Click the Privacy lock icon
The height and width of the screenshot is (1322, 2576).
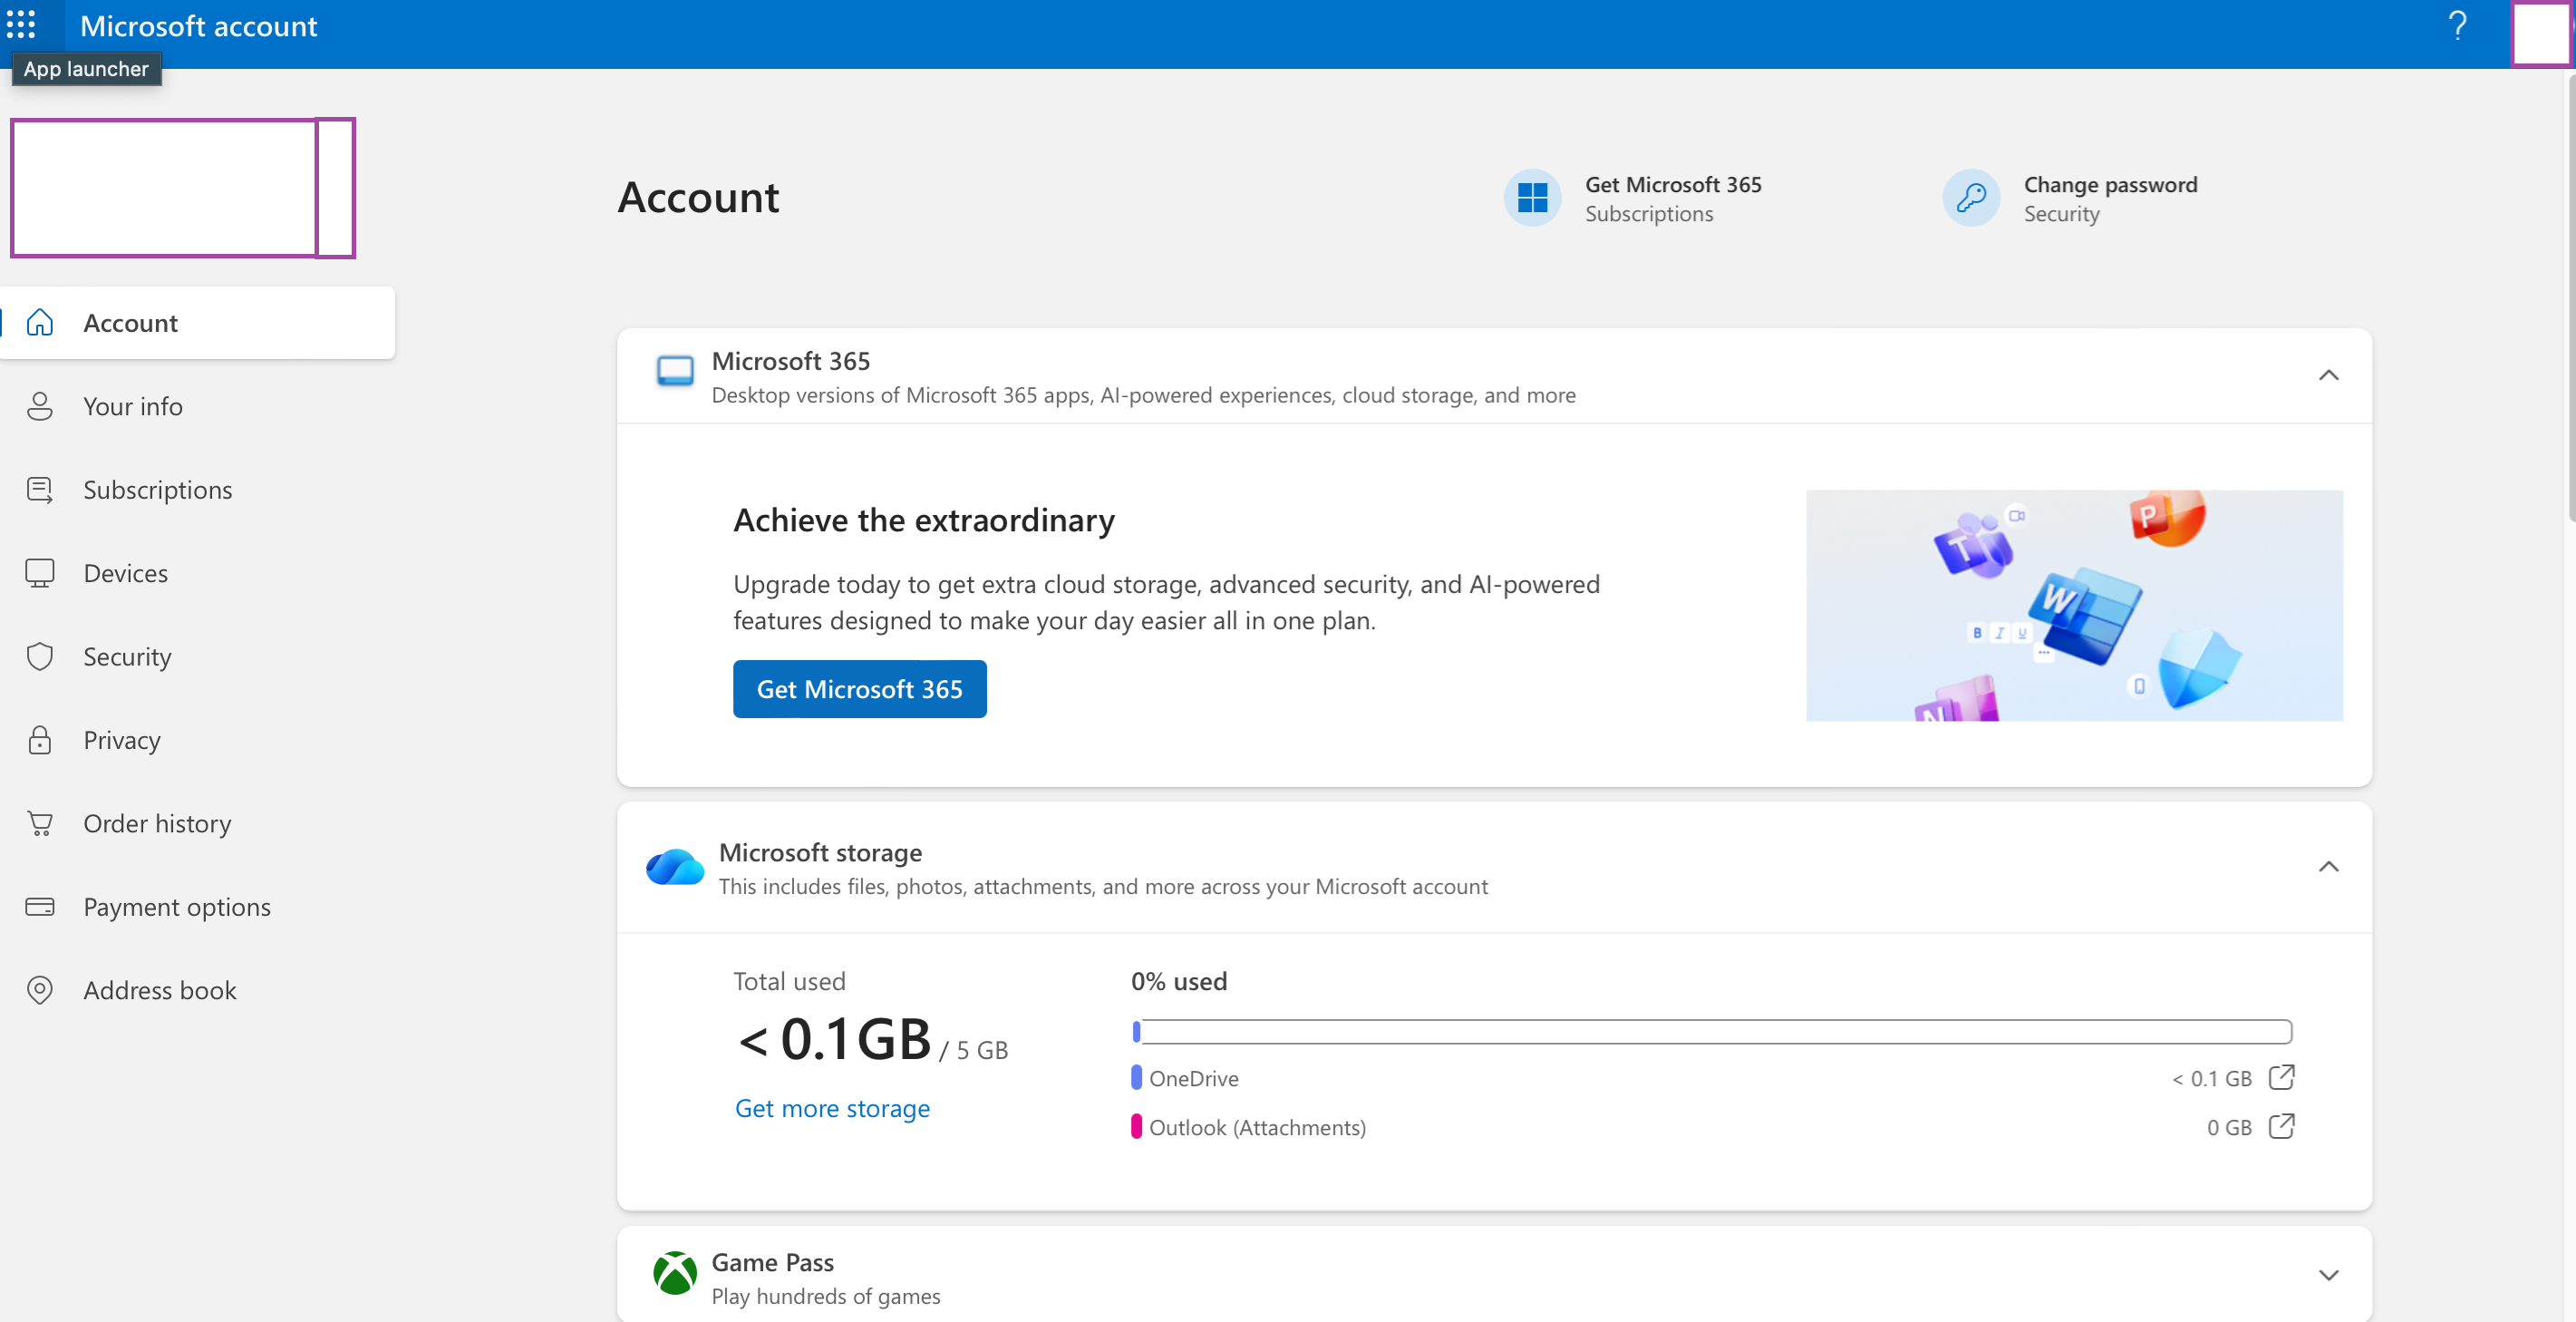click(x=40, y=740)
